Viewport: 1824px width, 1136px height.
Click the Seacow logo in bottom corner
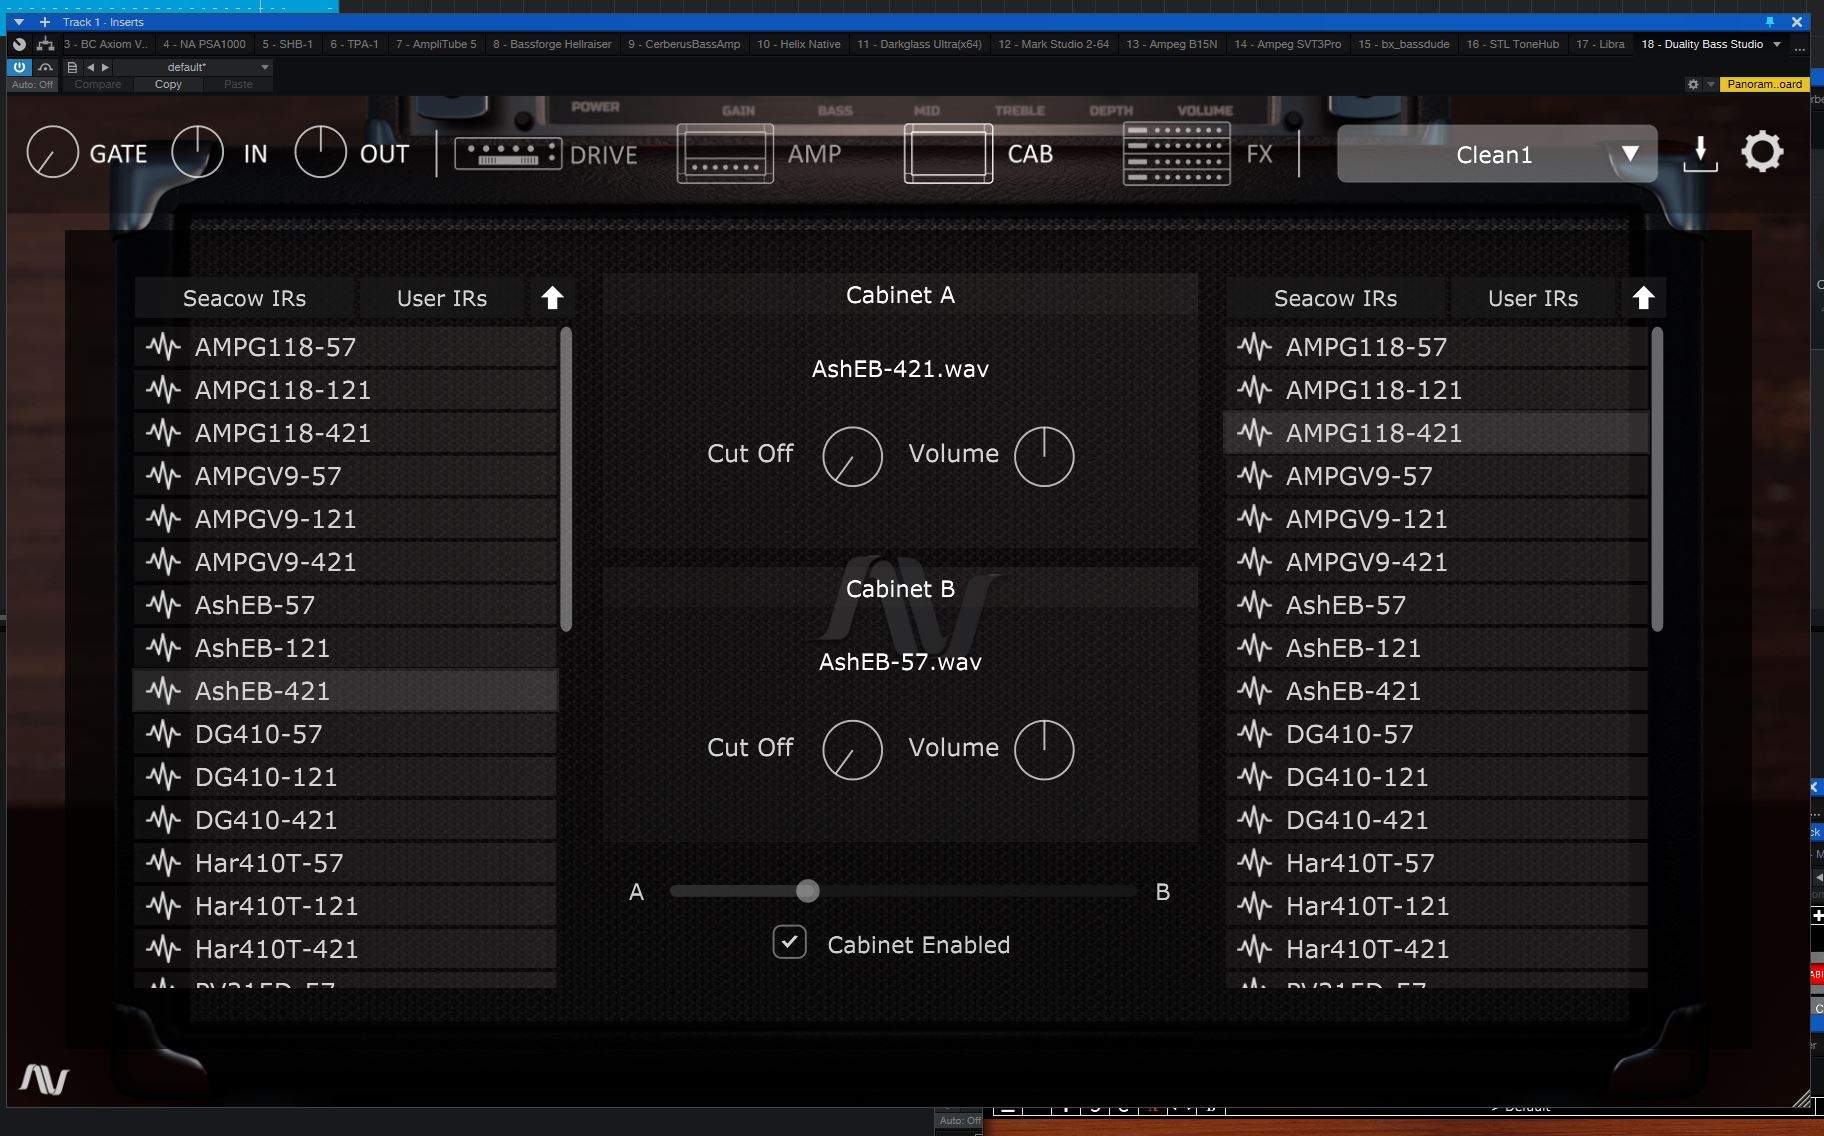[44, 1079]
